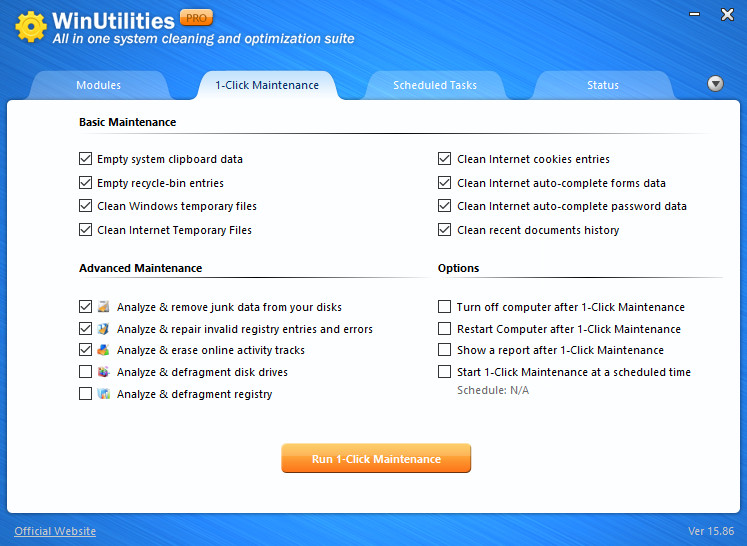Click the registry repair icon
The width and height of the screenshot is (747, 546).
coord(103,328)
